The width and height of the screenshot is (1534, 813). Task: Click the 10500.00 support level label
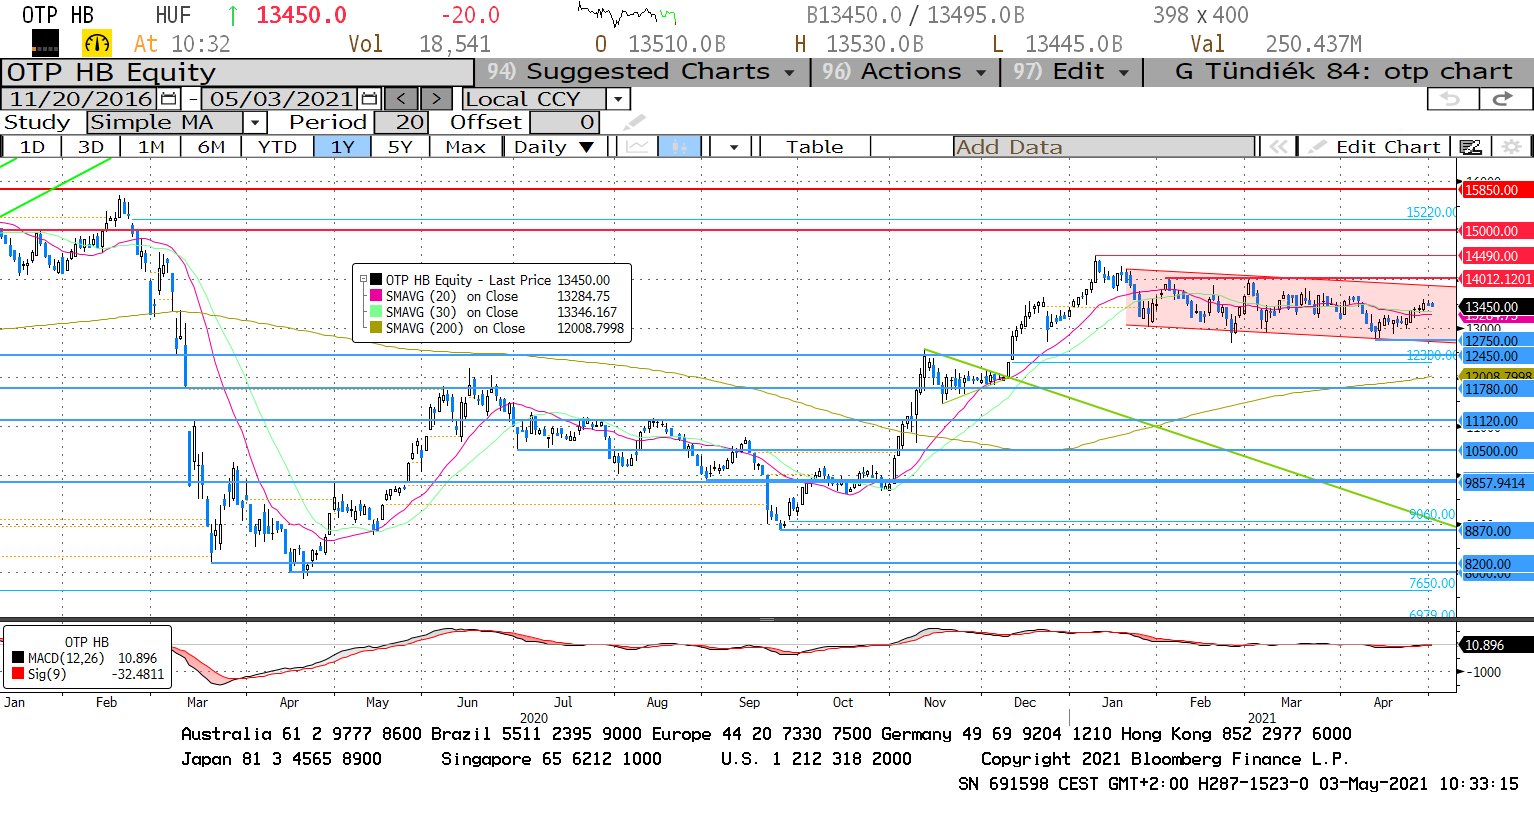click(1495, 451)
